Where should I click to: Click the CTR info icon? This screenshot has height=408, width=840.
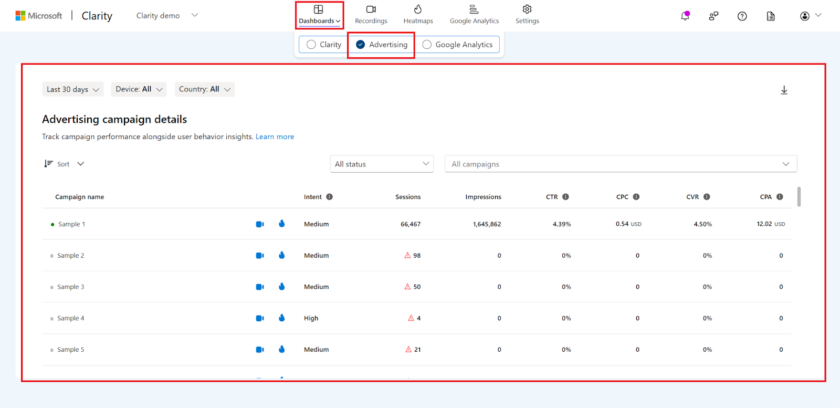(565, 197)
